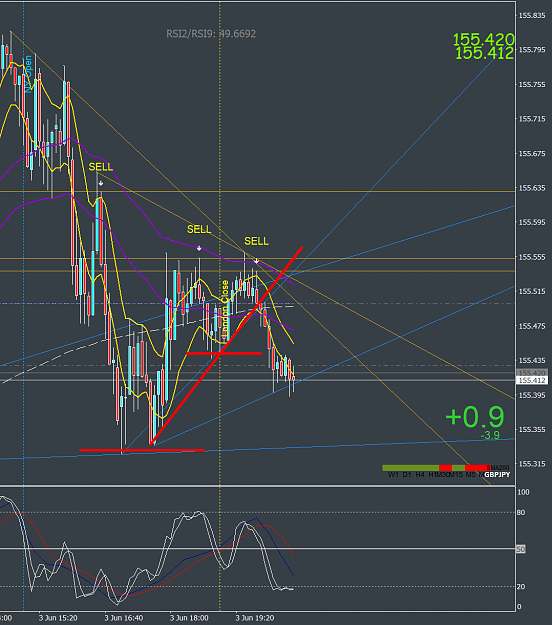This screenshot has width=552, height=625.
Task: Click the oscillator 80 level label
Action: pos(521,513)
